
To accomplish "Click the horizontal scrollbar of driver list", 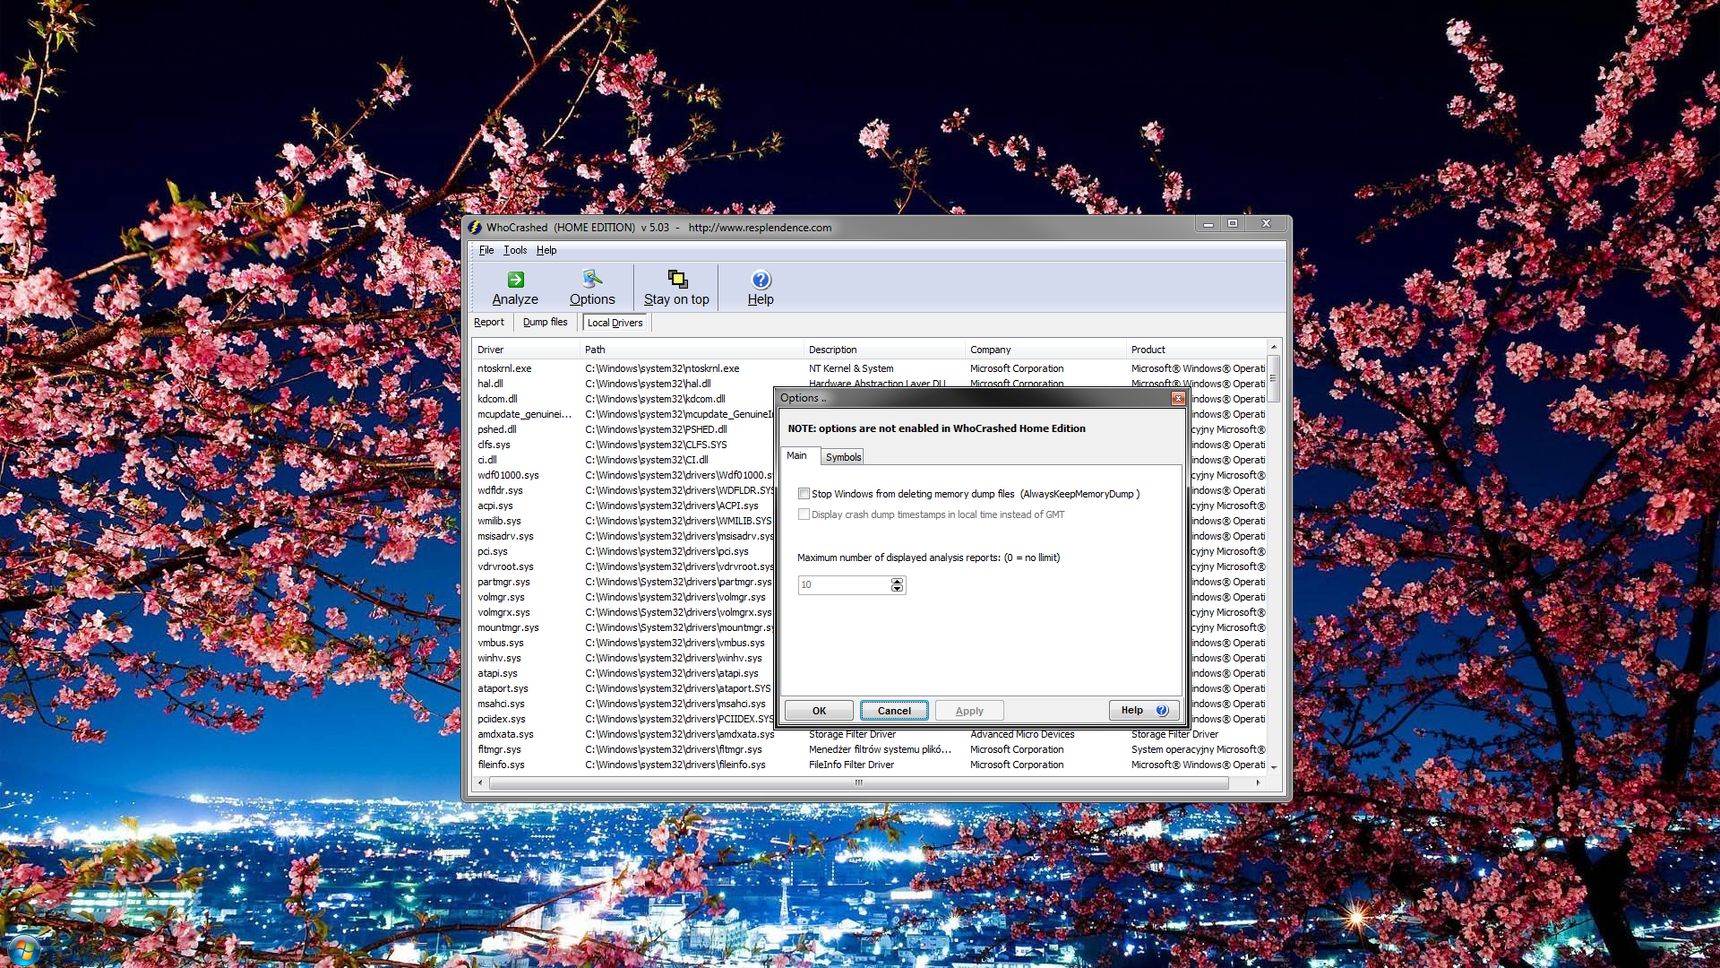I will pyautogui.click(x=859, y=783).
